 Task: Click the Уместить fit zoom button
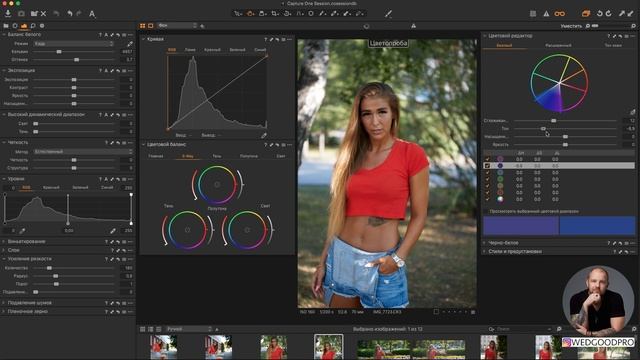pyautogui.click(x=571, y=26)
